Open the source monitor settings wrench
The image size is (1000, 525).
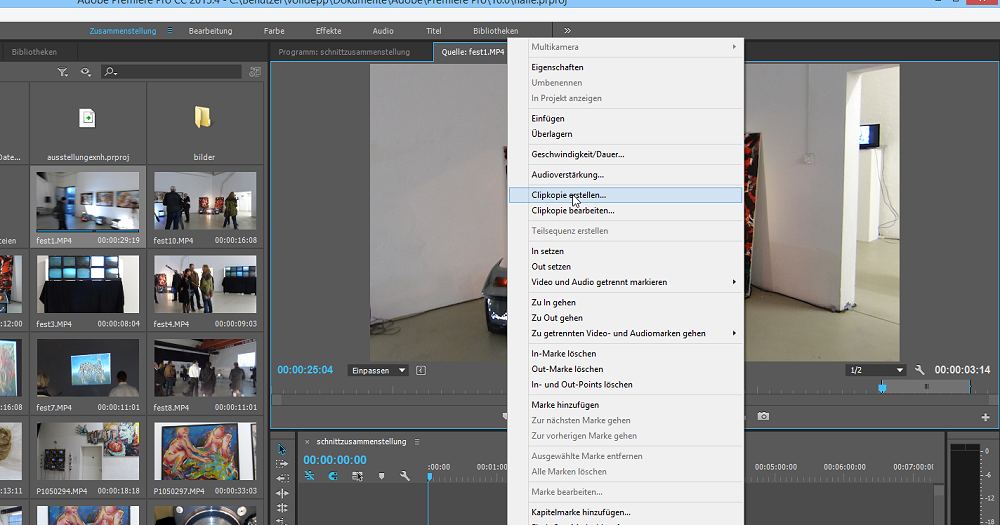(919, 370)
